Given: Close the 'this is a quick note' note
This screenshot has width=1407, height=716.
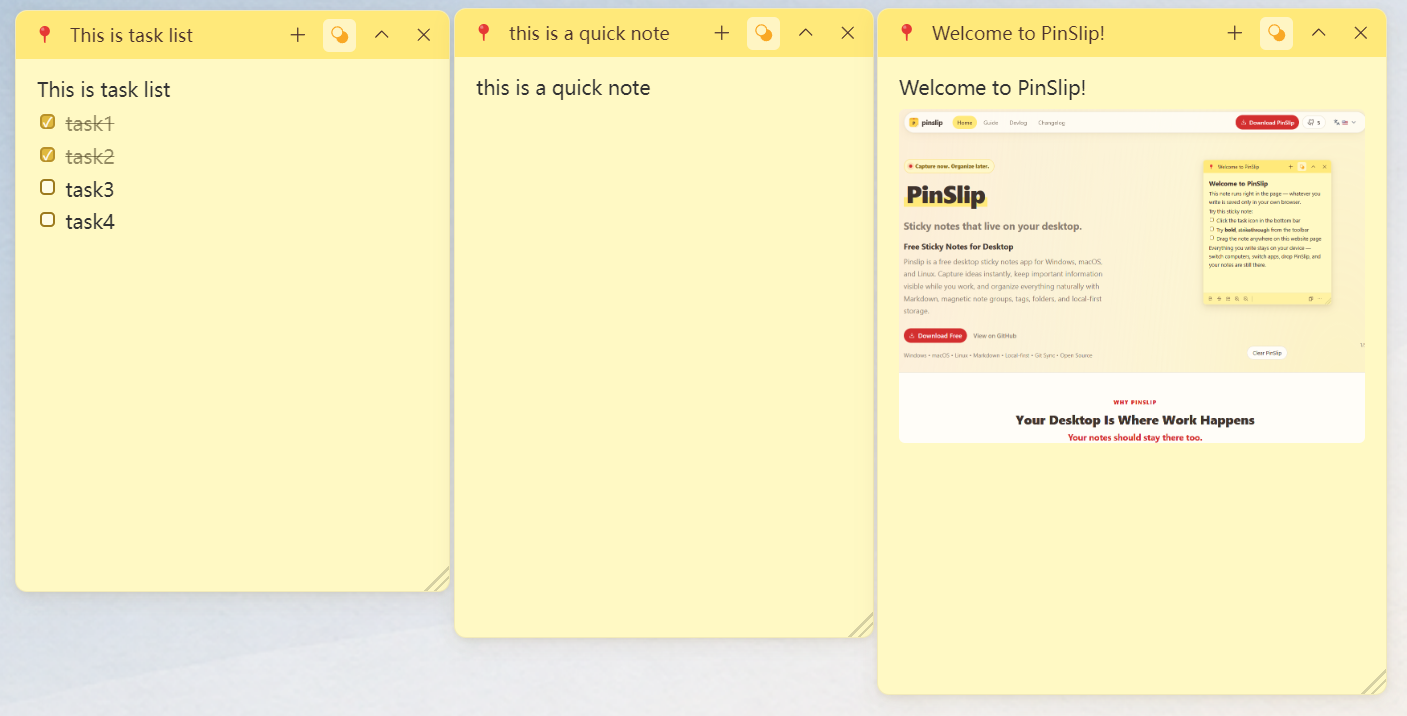Looking at the screenshot, I should [x=848, y=33].
